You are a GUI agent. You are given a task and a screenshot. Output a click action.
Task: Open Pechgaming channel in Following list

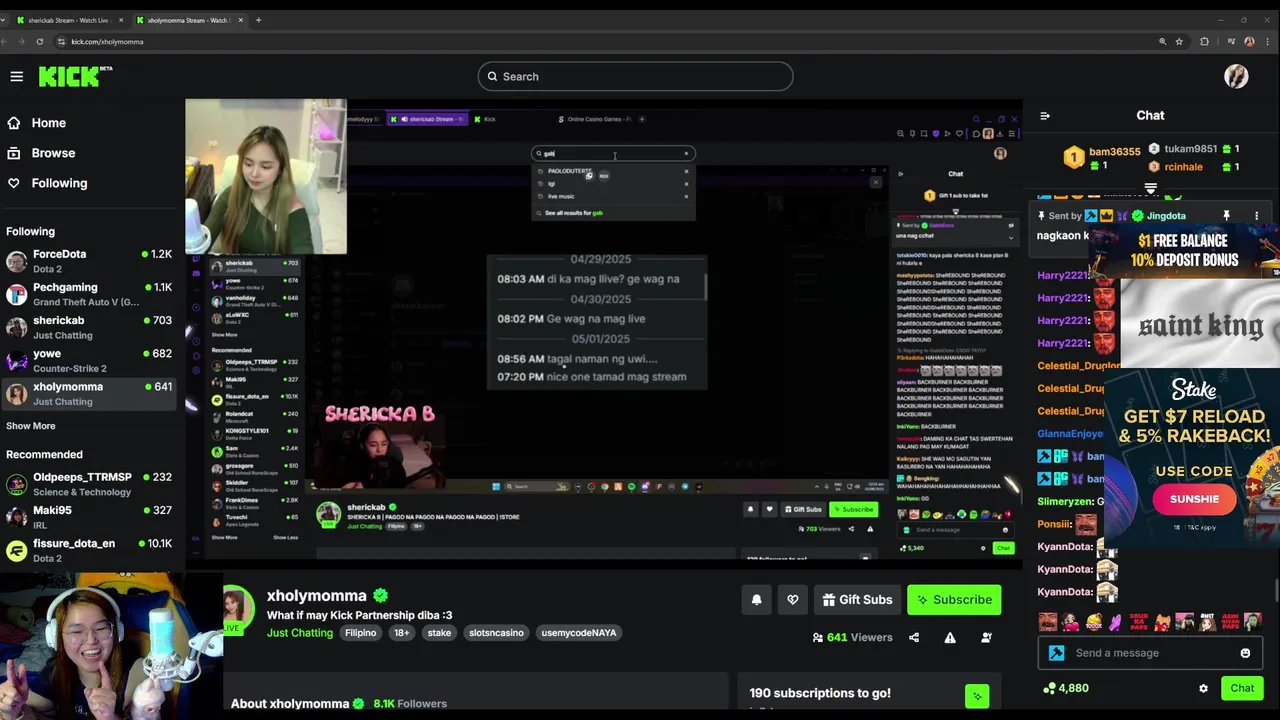coord(89,294)
